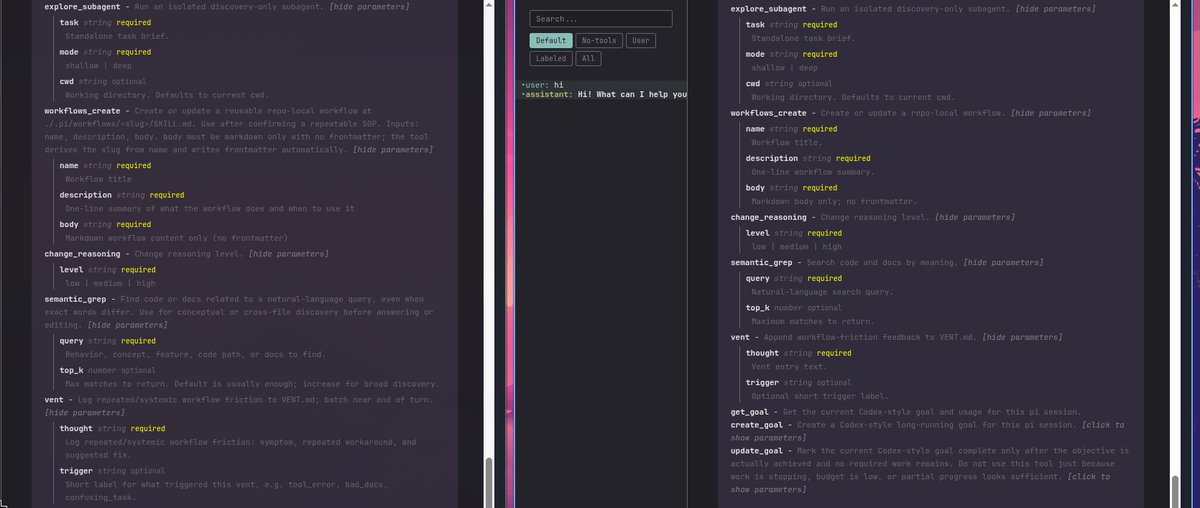This screenshot has width=1200, height=508.
Task: Select the No-tools filter button
Action: coord(599,41)
